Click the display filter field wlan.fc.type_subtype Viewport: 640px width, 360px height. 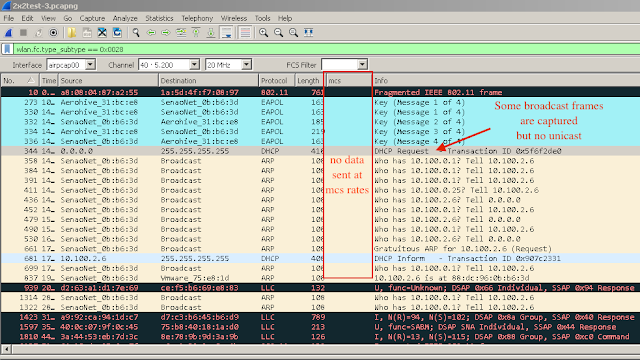(327, 49)
